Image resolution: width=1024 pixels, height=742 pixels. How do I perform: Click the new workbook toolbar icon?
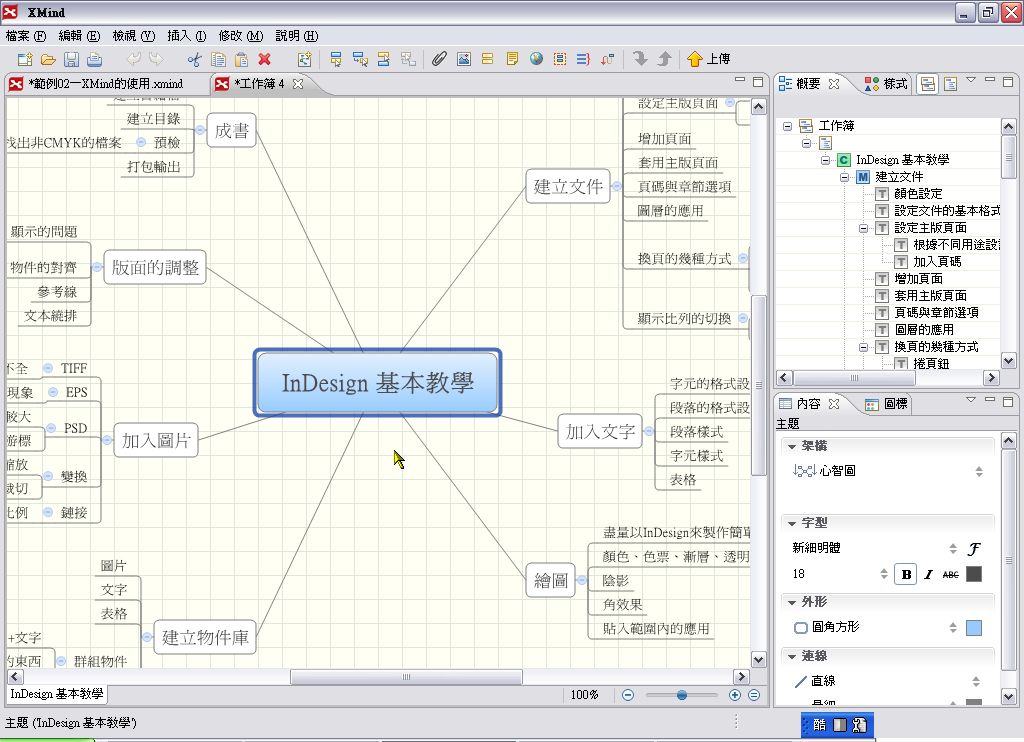pyautogui.click(x=25, y=59)
